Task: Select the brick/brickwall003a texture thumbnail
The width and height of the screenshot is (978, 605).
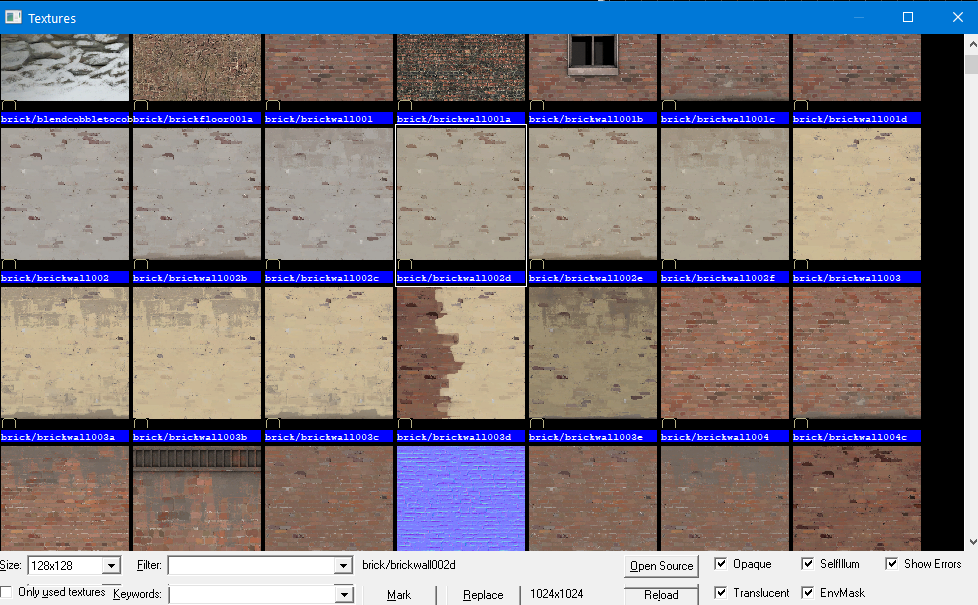Action: 65,353
